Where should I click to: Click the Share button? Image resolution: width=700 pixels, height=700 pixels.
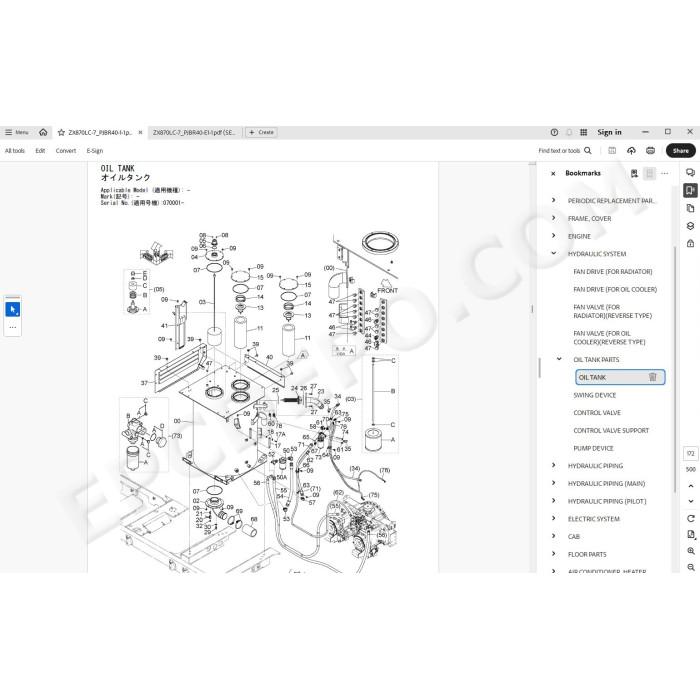tap(680, 151)
